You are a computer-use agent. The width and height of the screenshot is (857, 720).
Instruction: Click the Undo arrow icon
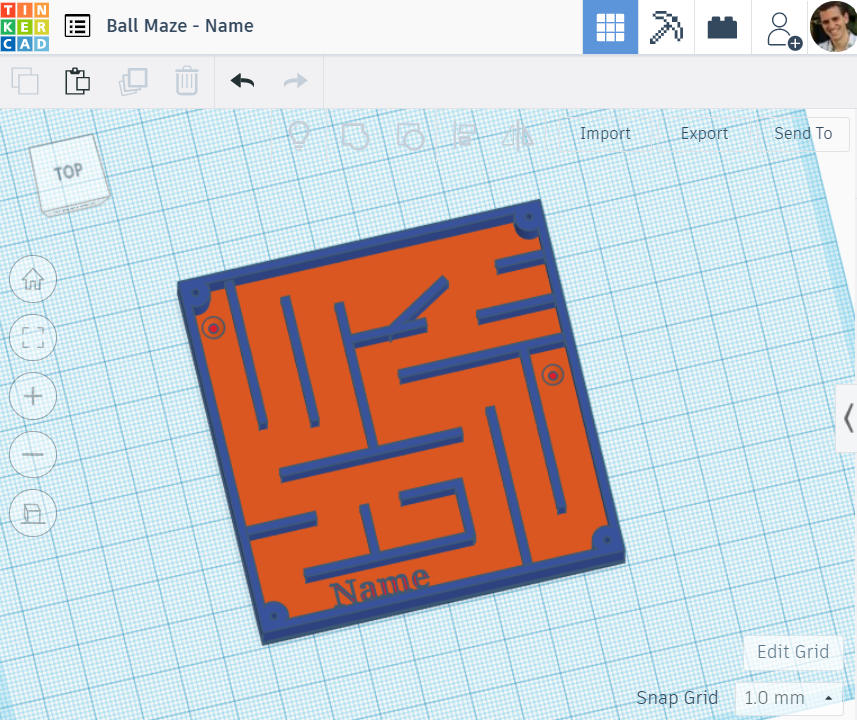pyautogui.click(x=242, y=81)
